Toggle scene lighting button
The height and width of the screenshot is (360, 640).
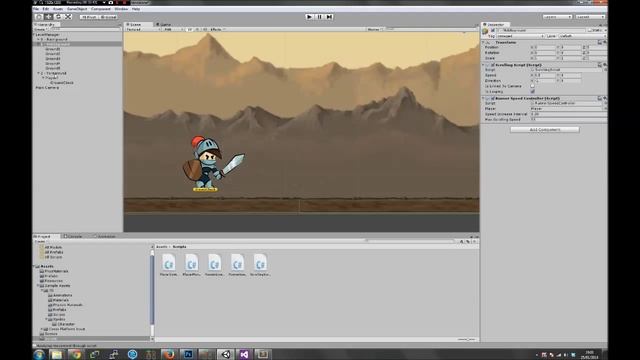(x=198, y=29)
